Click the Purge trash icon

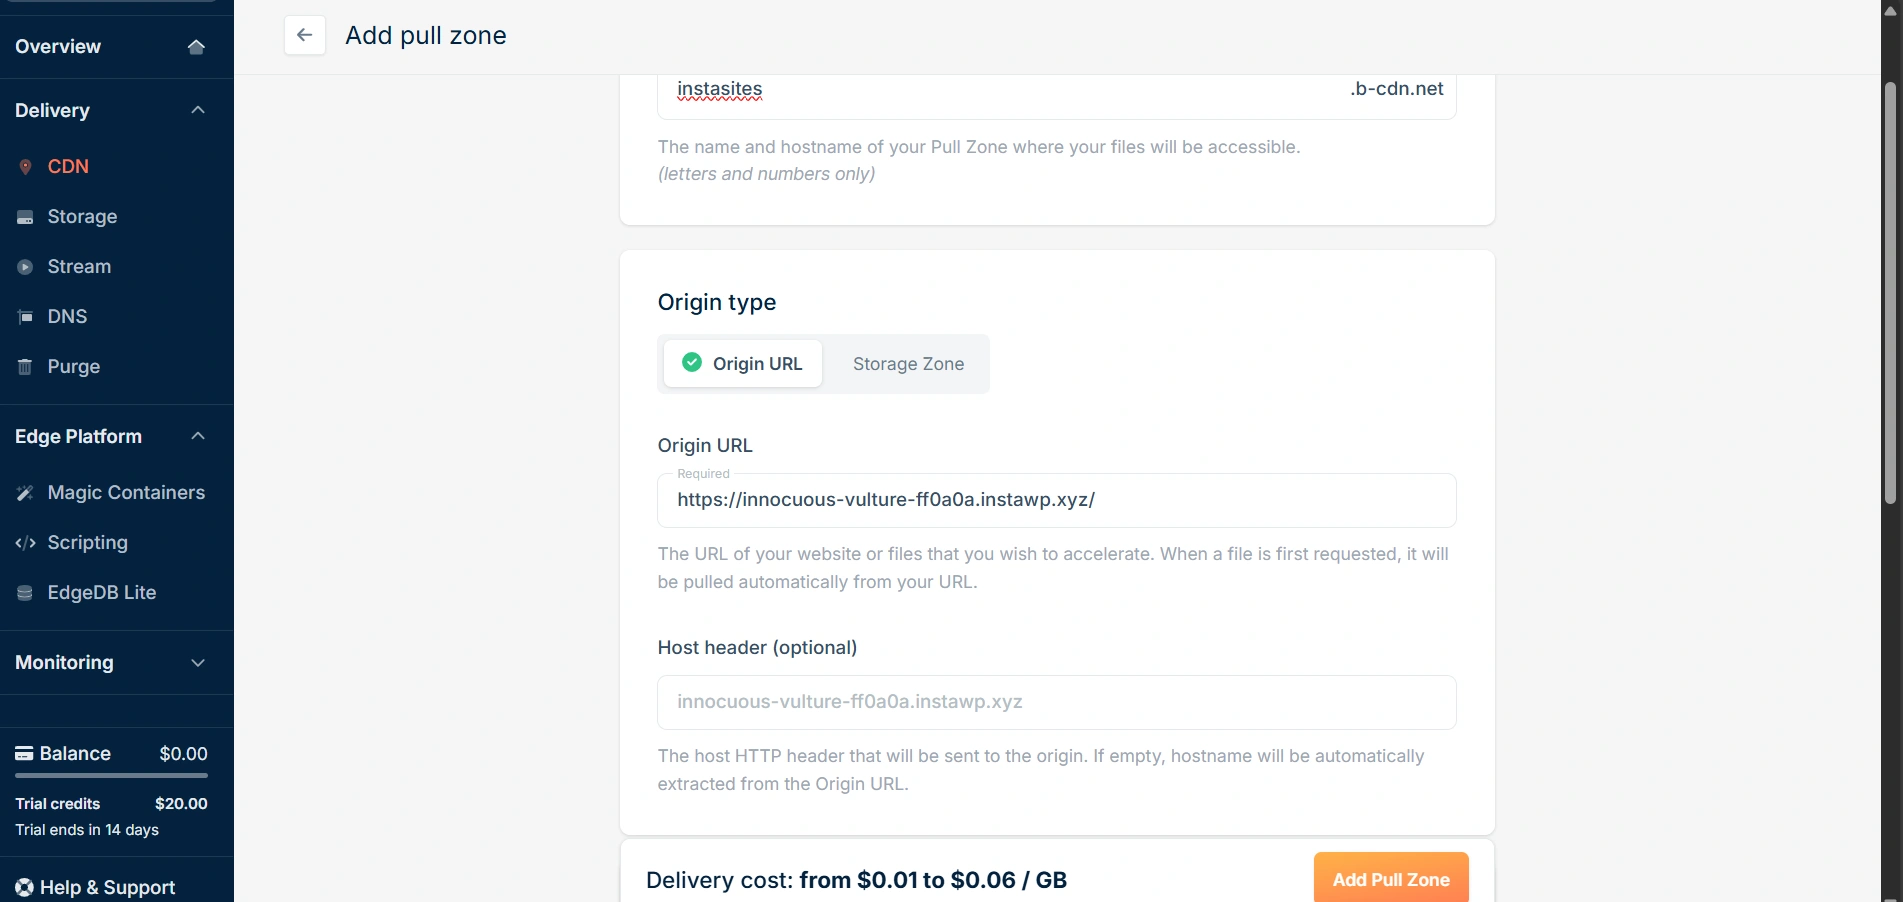24,366
